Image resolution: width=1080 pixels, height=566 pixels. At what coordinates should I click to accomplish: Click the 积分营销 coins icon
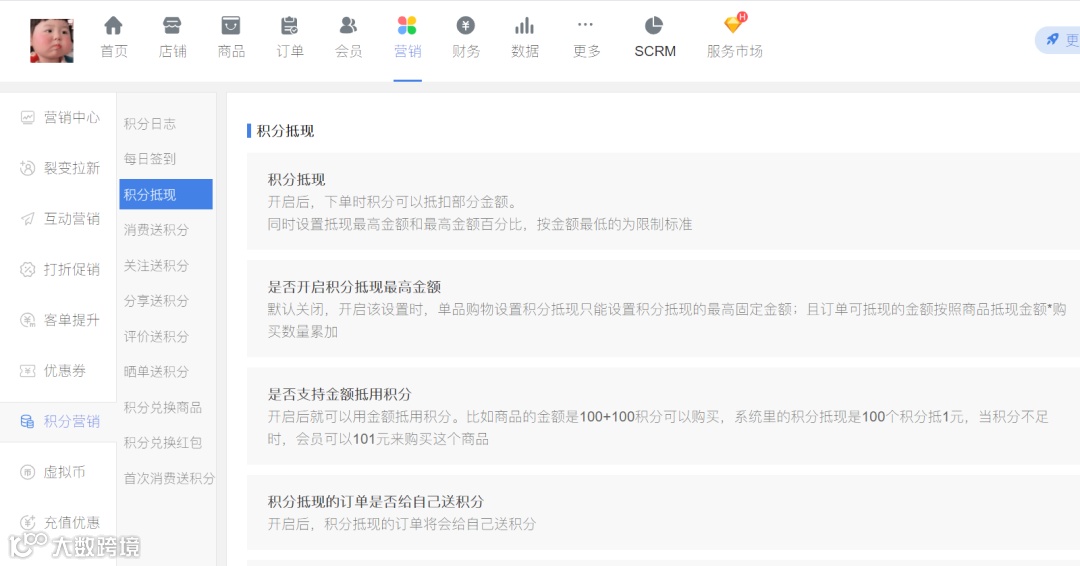click(27, 421)
